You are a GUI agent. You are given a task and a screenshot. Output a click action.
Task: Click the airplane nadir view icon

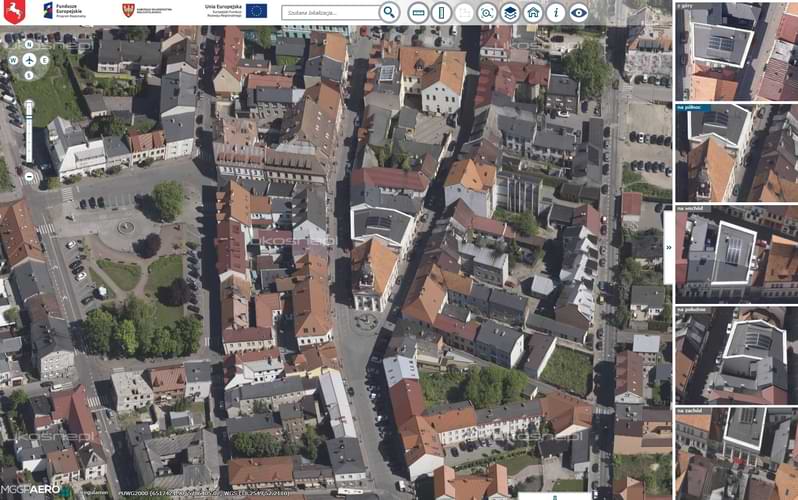(29, 60)
